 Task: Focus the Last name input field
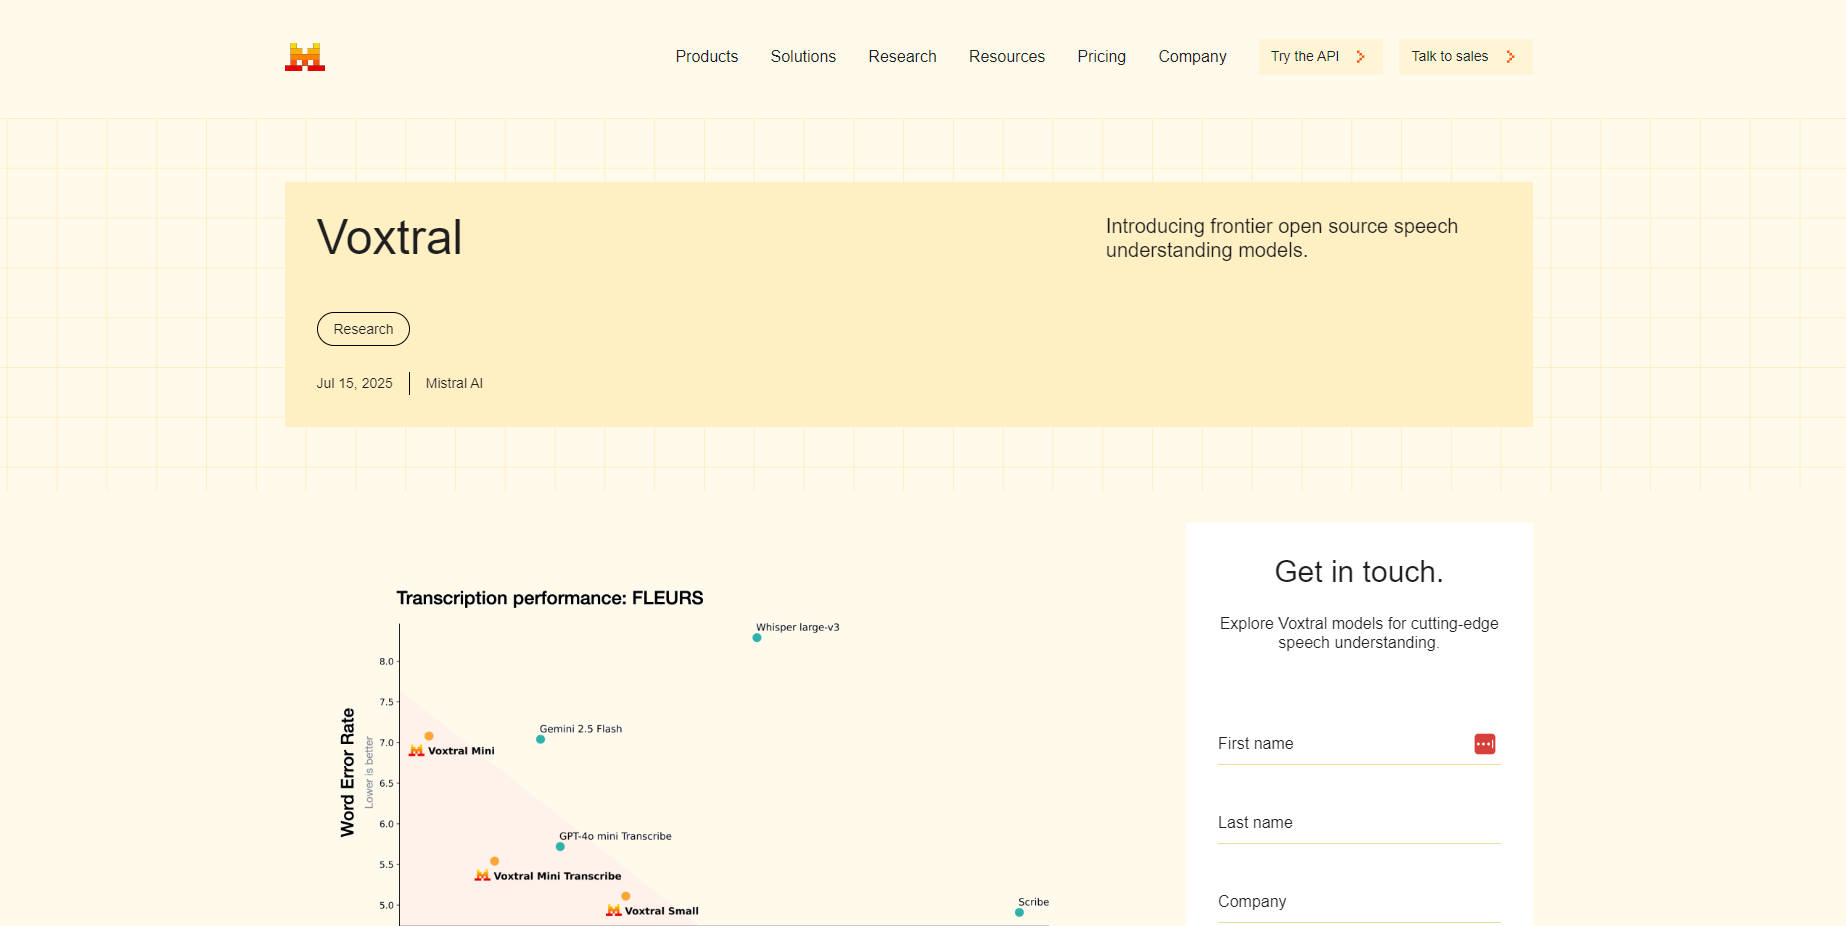click(x=1358, y=823)
